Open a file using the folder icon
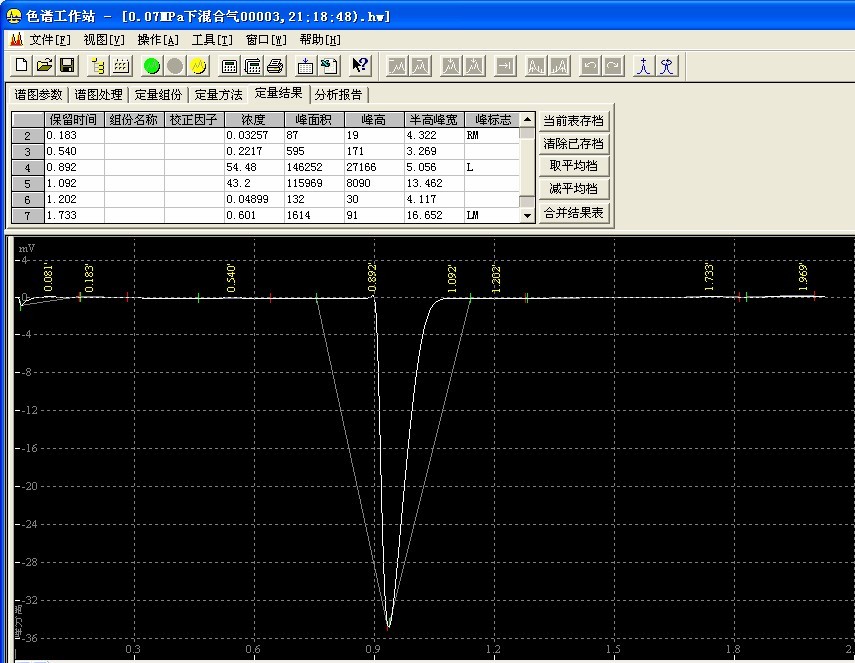The width and height of the screenshot is (855, 663). 44,66
